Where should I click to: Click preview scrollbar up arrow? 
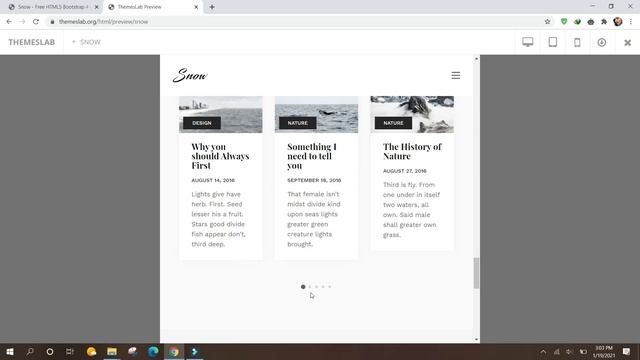pyautogui.click(x=476, y=59)
